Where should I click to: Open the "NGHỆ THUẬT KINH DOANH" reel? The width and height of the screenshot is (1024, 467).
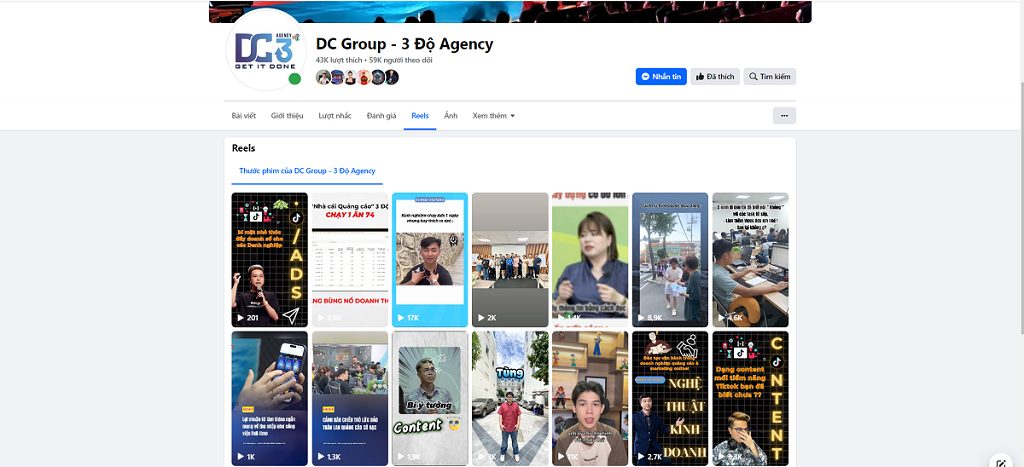[670, 398]
